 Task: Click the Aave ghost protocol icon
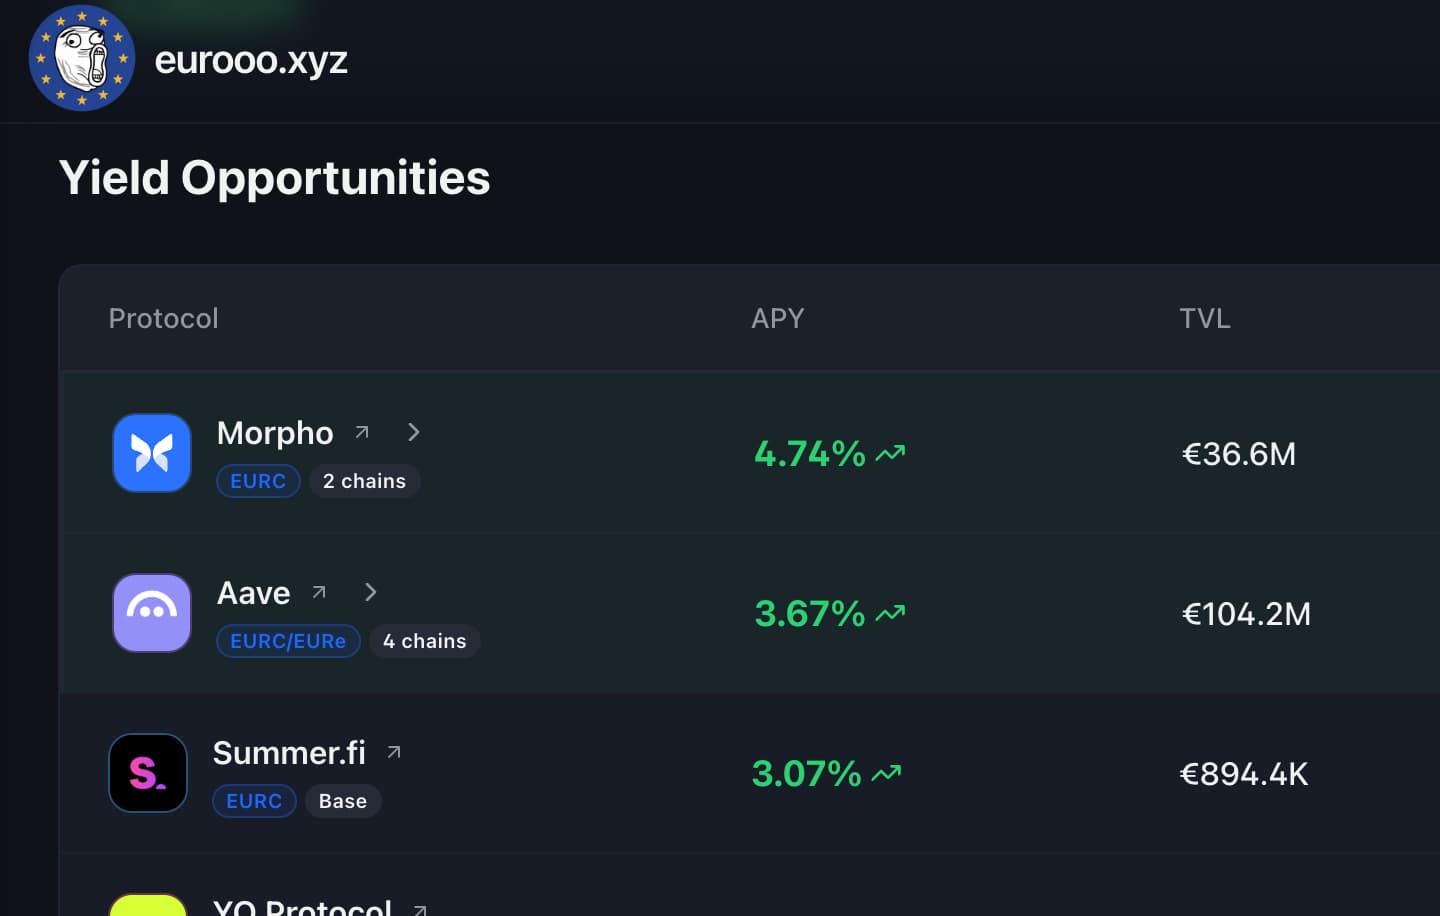click(x=152, y=613)
